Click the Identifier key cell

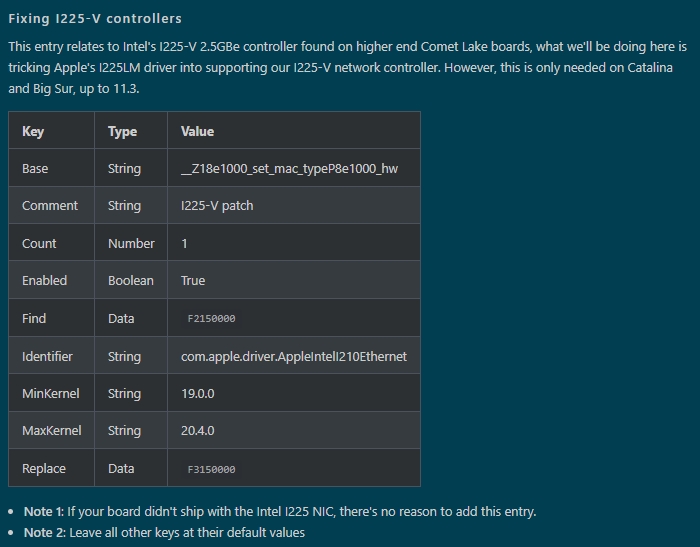click(47, 356)
